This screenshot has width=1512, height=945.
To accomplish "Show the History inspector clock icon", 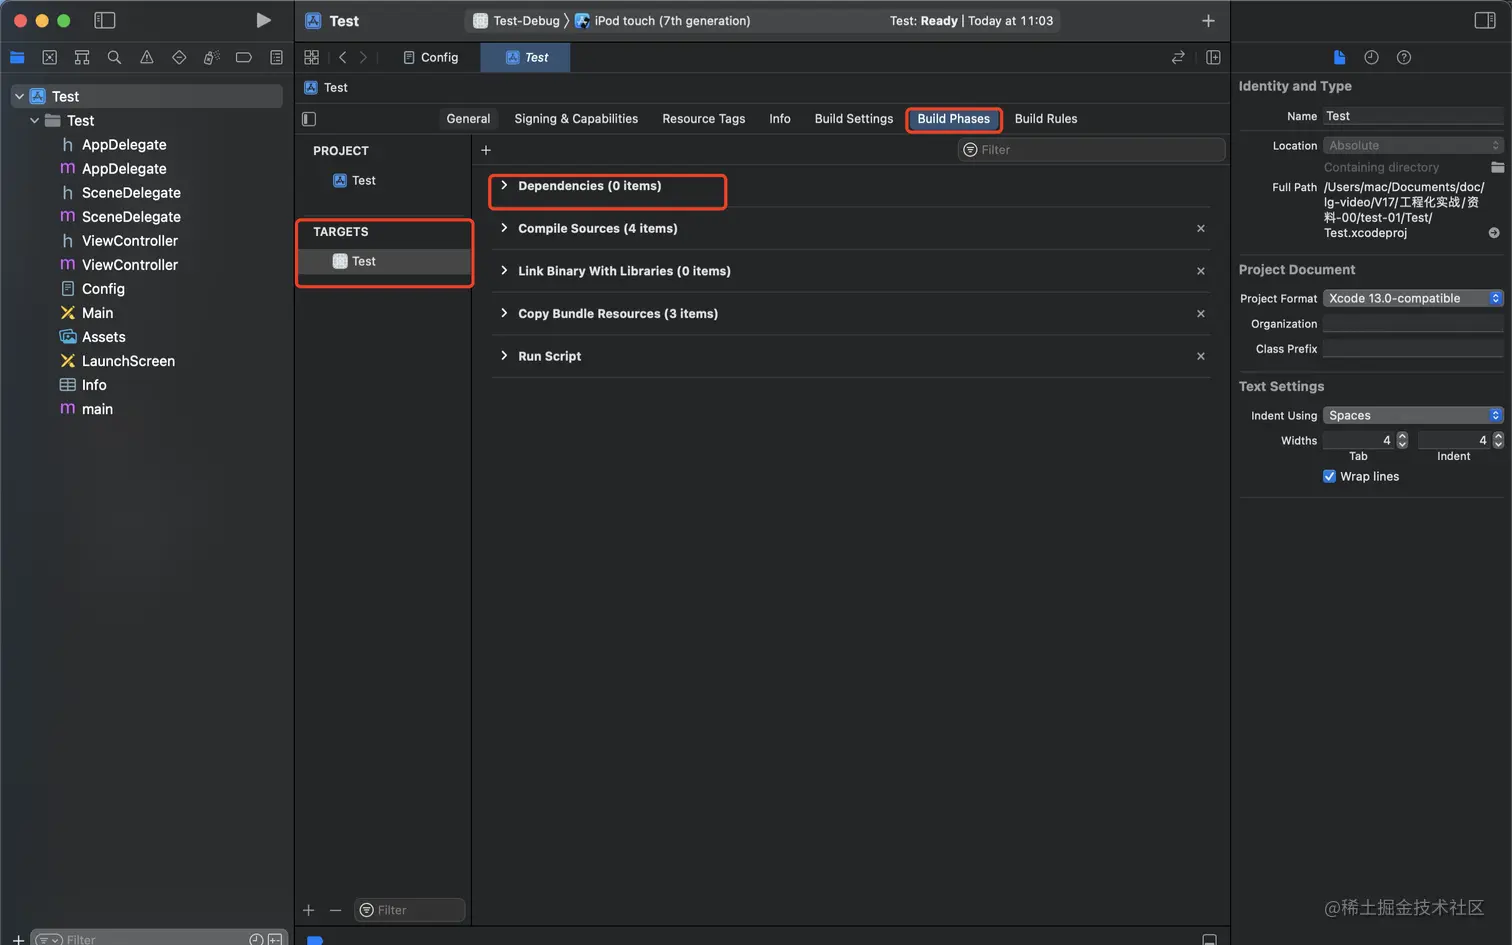I will [1371, 57].
